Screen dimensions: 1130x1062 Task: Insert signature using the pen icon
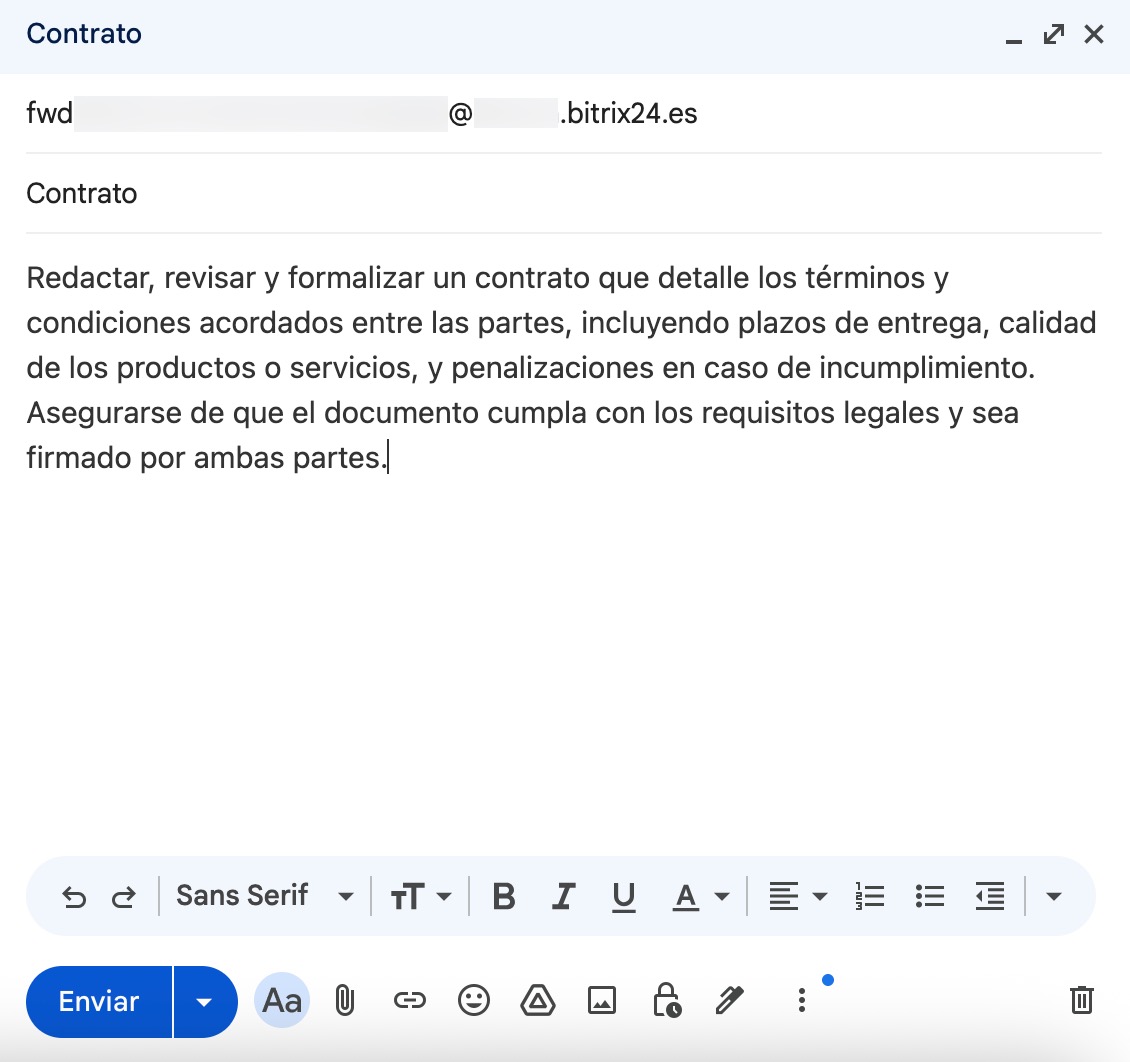click(x=731, y=1000)
